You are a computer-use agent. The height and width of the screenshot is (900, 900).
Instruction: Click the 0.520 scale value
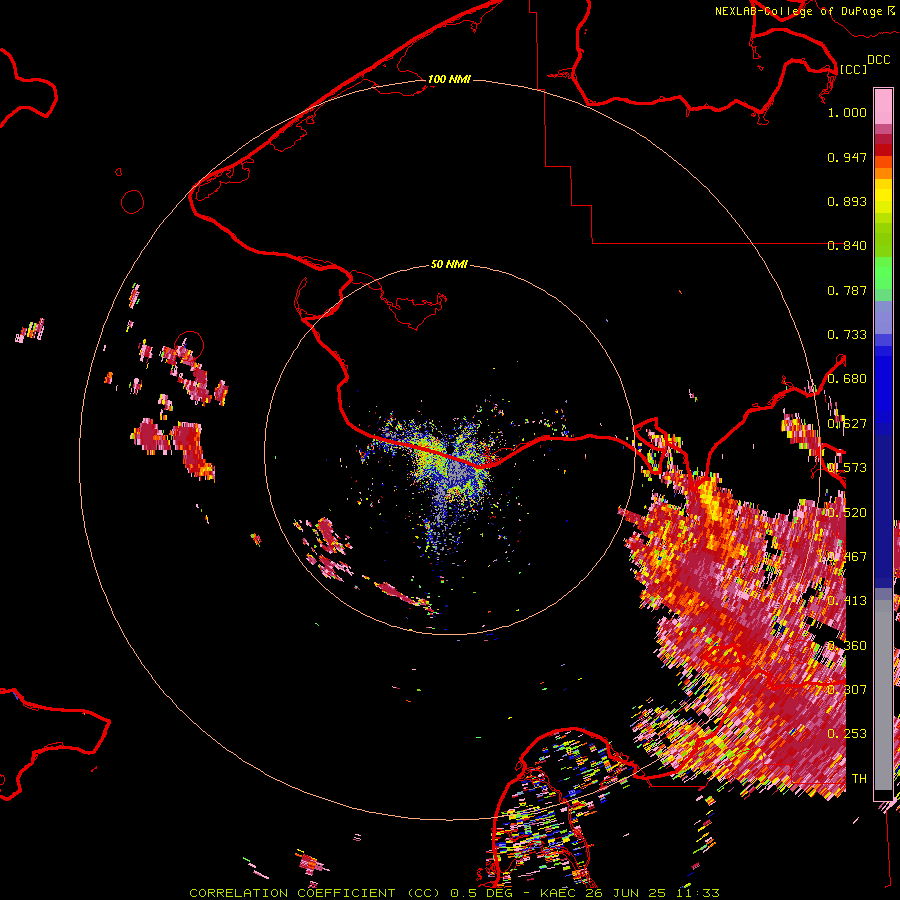[x=847, y=512]
